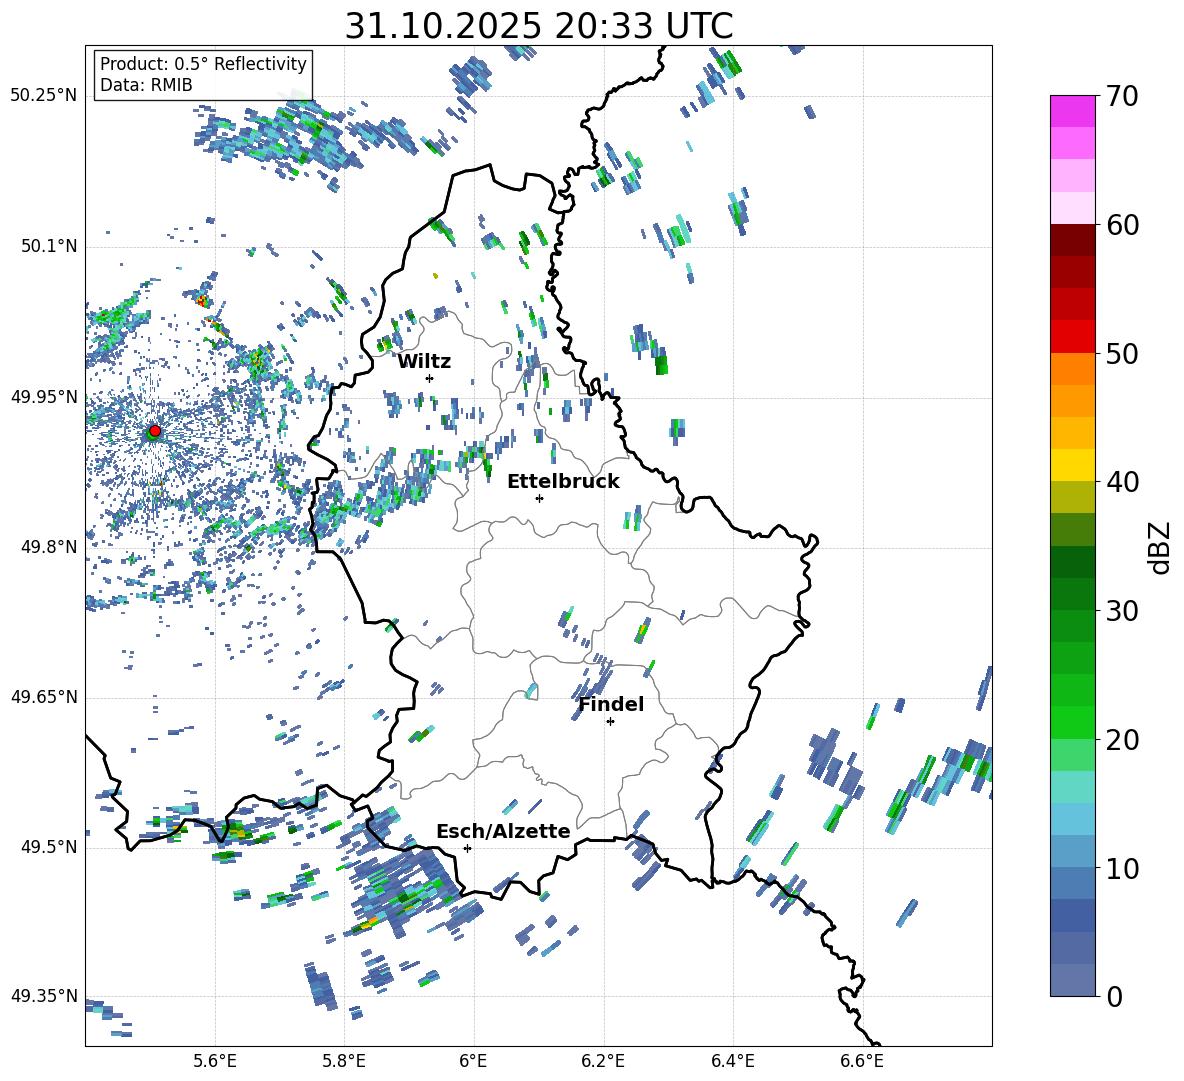
Task: Select the Wiltz city label
Action: click(x=424, y=362)
